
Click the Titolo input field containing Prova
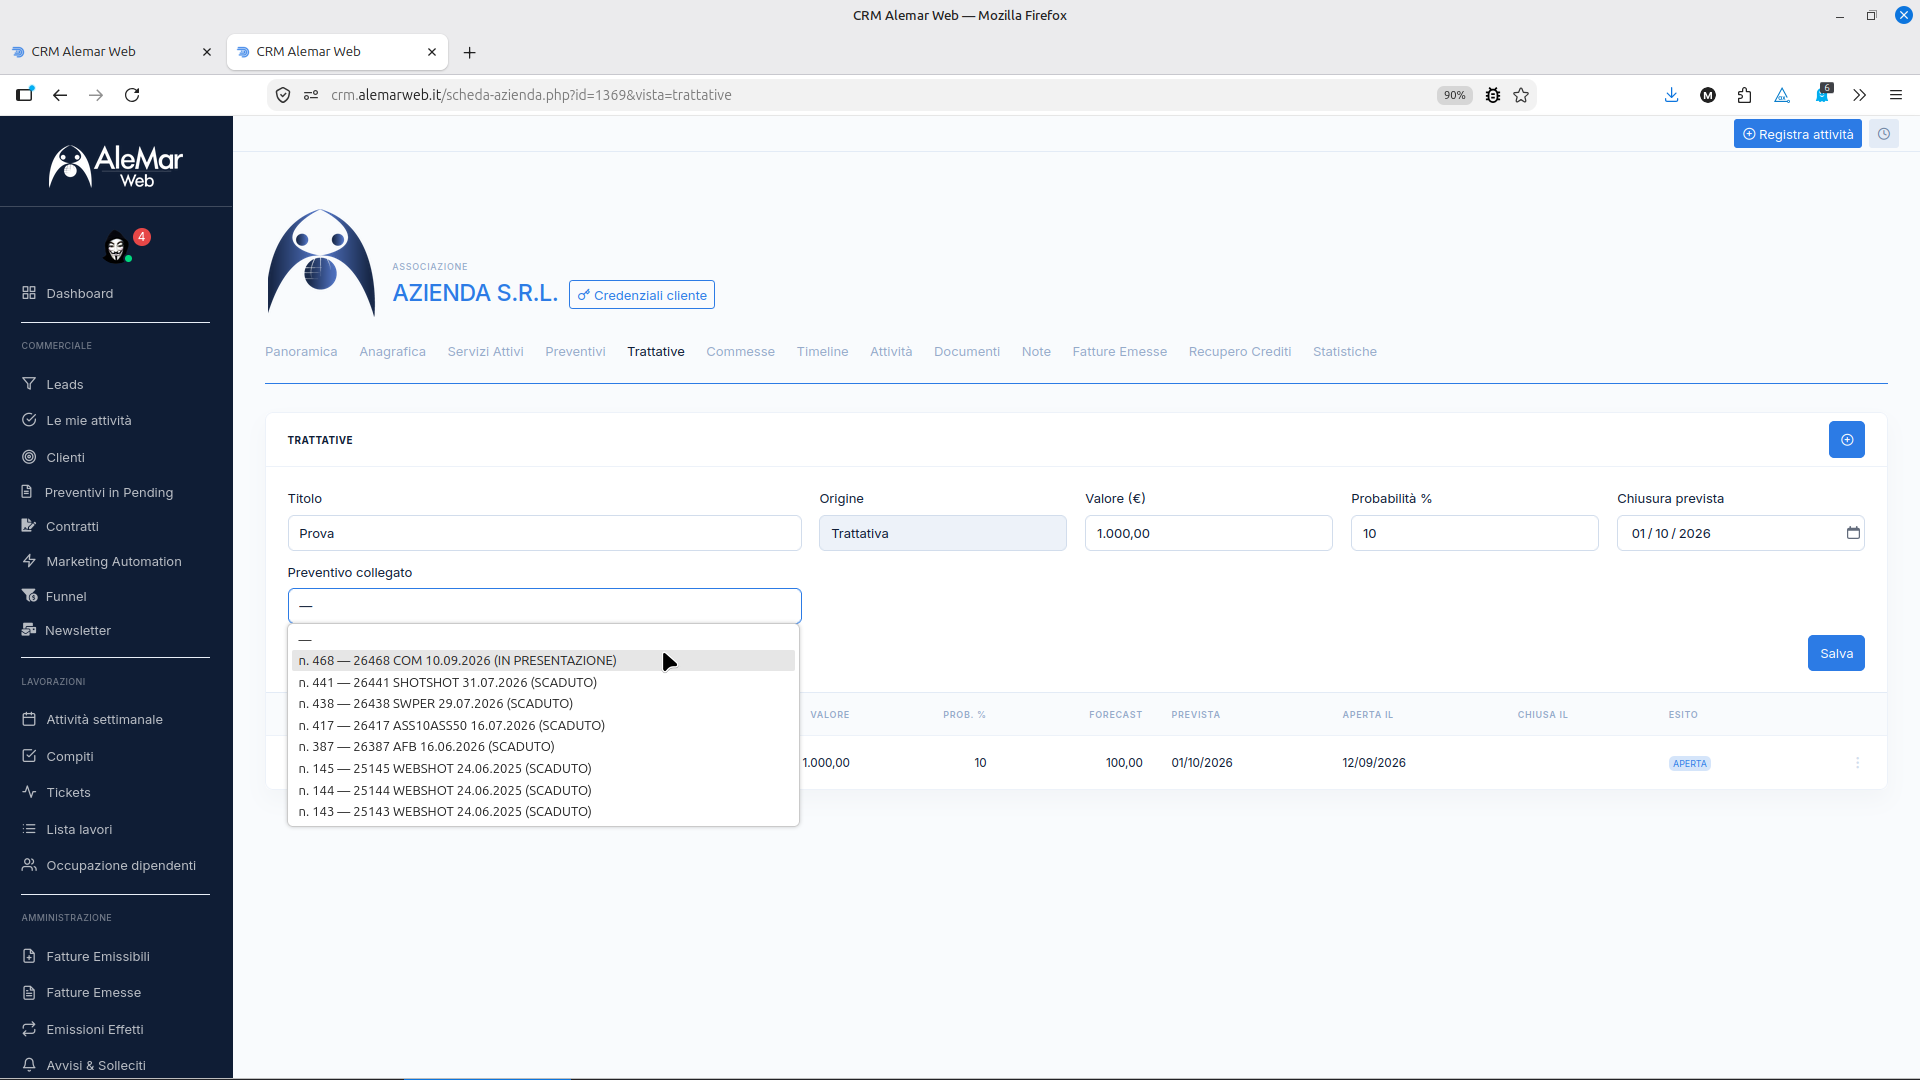point(545,533)
